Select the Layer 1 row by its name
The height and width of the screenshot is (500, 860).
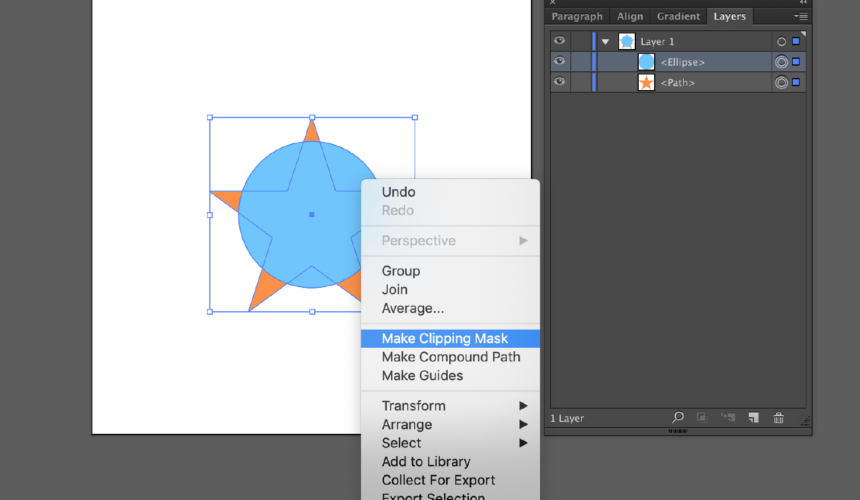[x=657, y=42]
